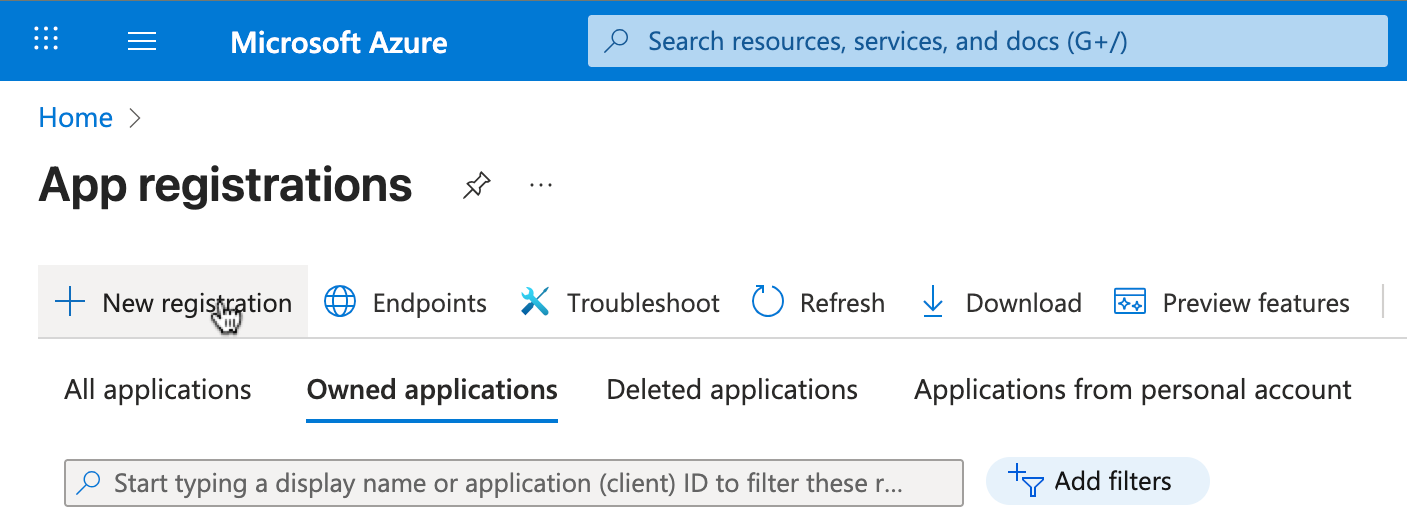Click the Add filters button
This screenshot has width=1407, height=530.
1097,481
